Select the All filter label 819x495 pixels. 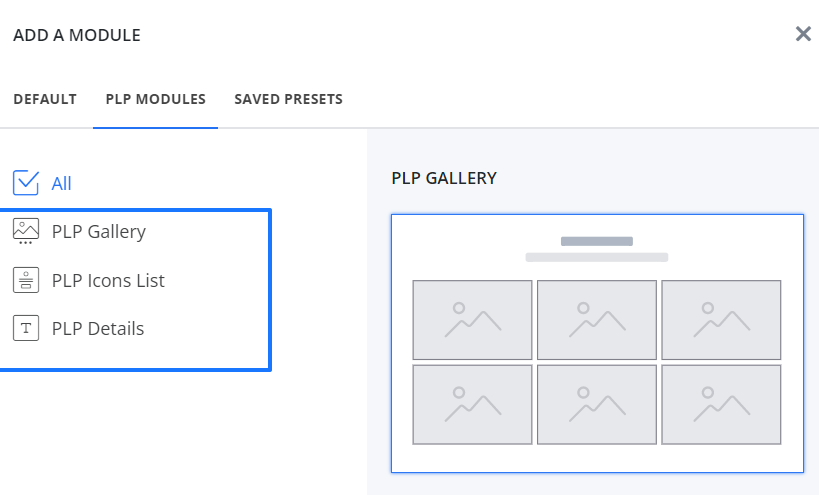(62, 184)
